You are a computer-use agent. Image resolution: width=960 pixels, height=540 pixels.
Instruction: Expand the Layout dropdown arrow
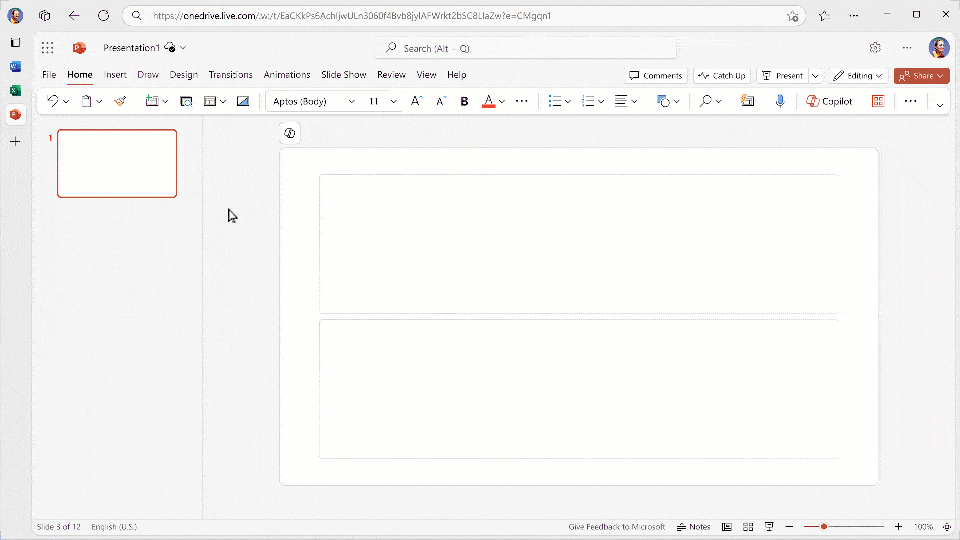click(223, 102)
